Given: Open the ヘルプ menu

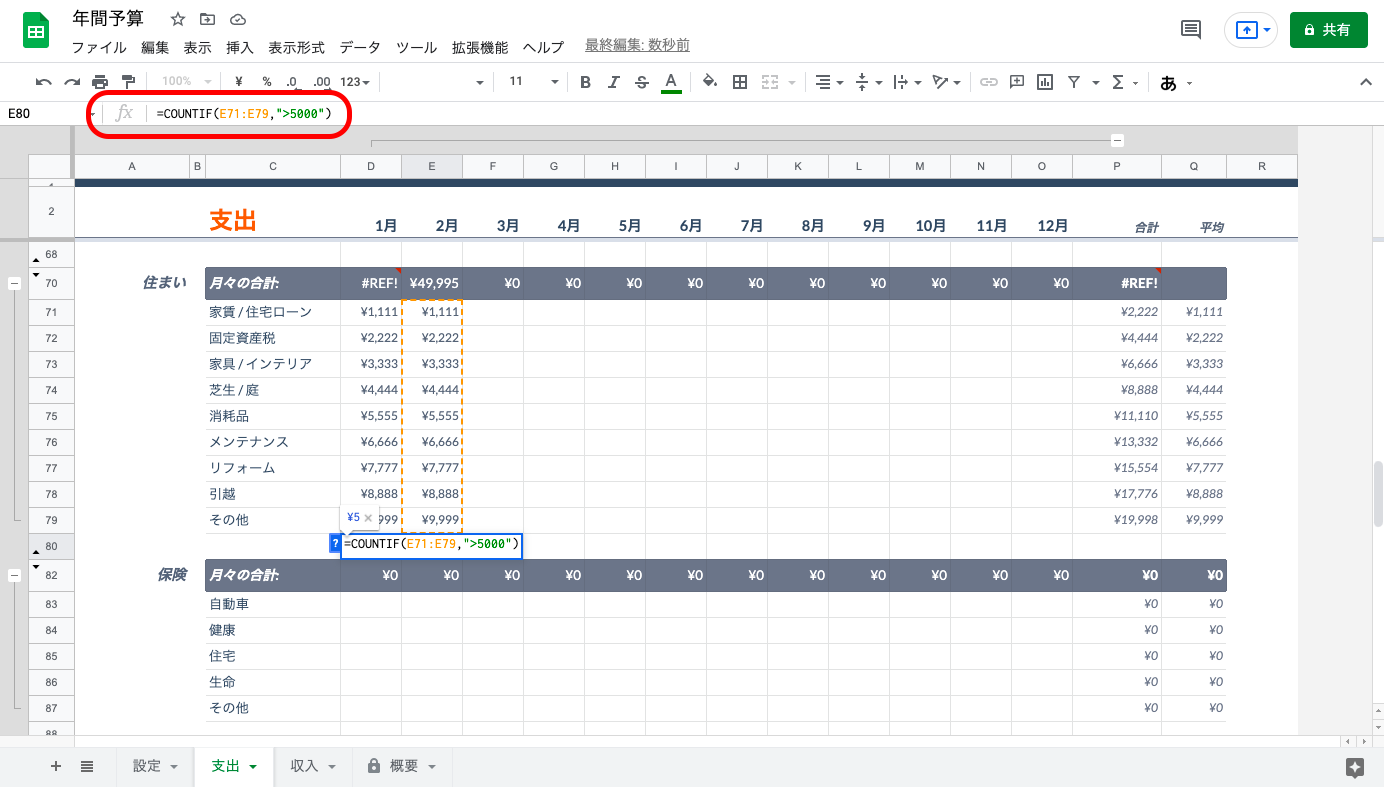Looking at the screenshot, I should 544,47.
